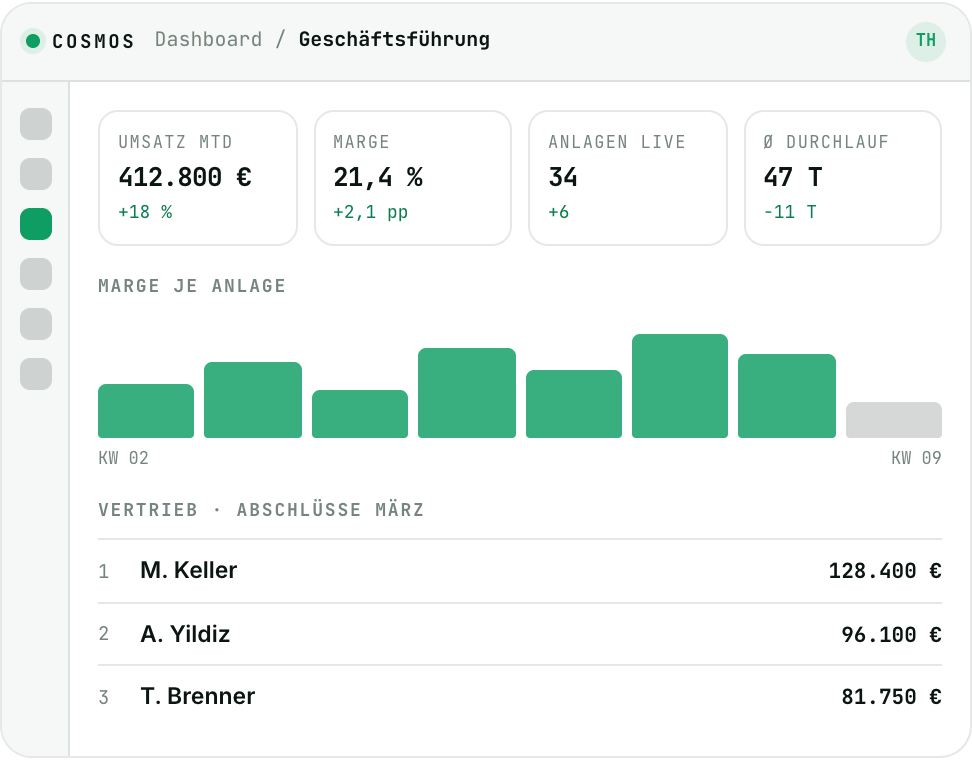Open the M. Keller row
The image size is (972, 760).
click(x=519, y=571)
